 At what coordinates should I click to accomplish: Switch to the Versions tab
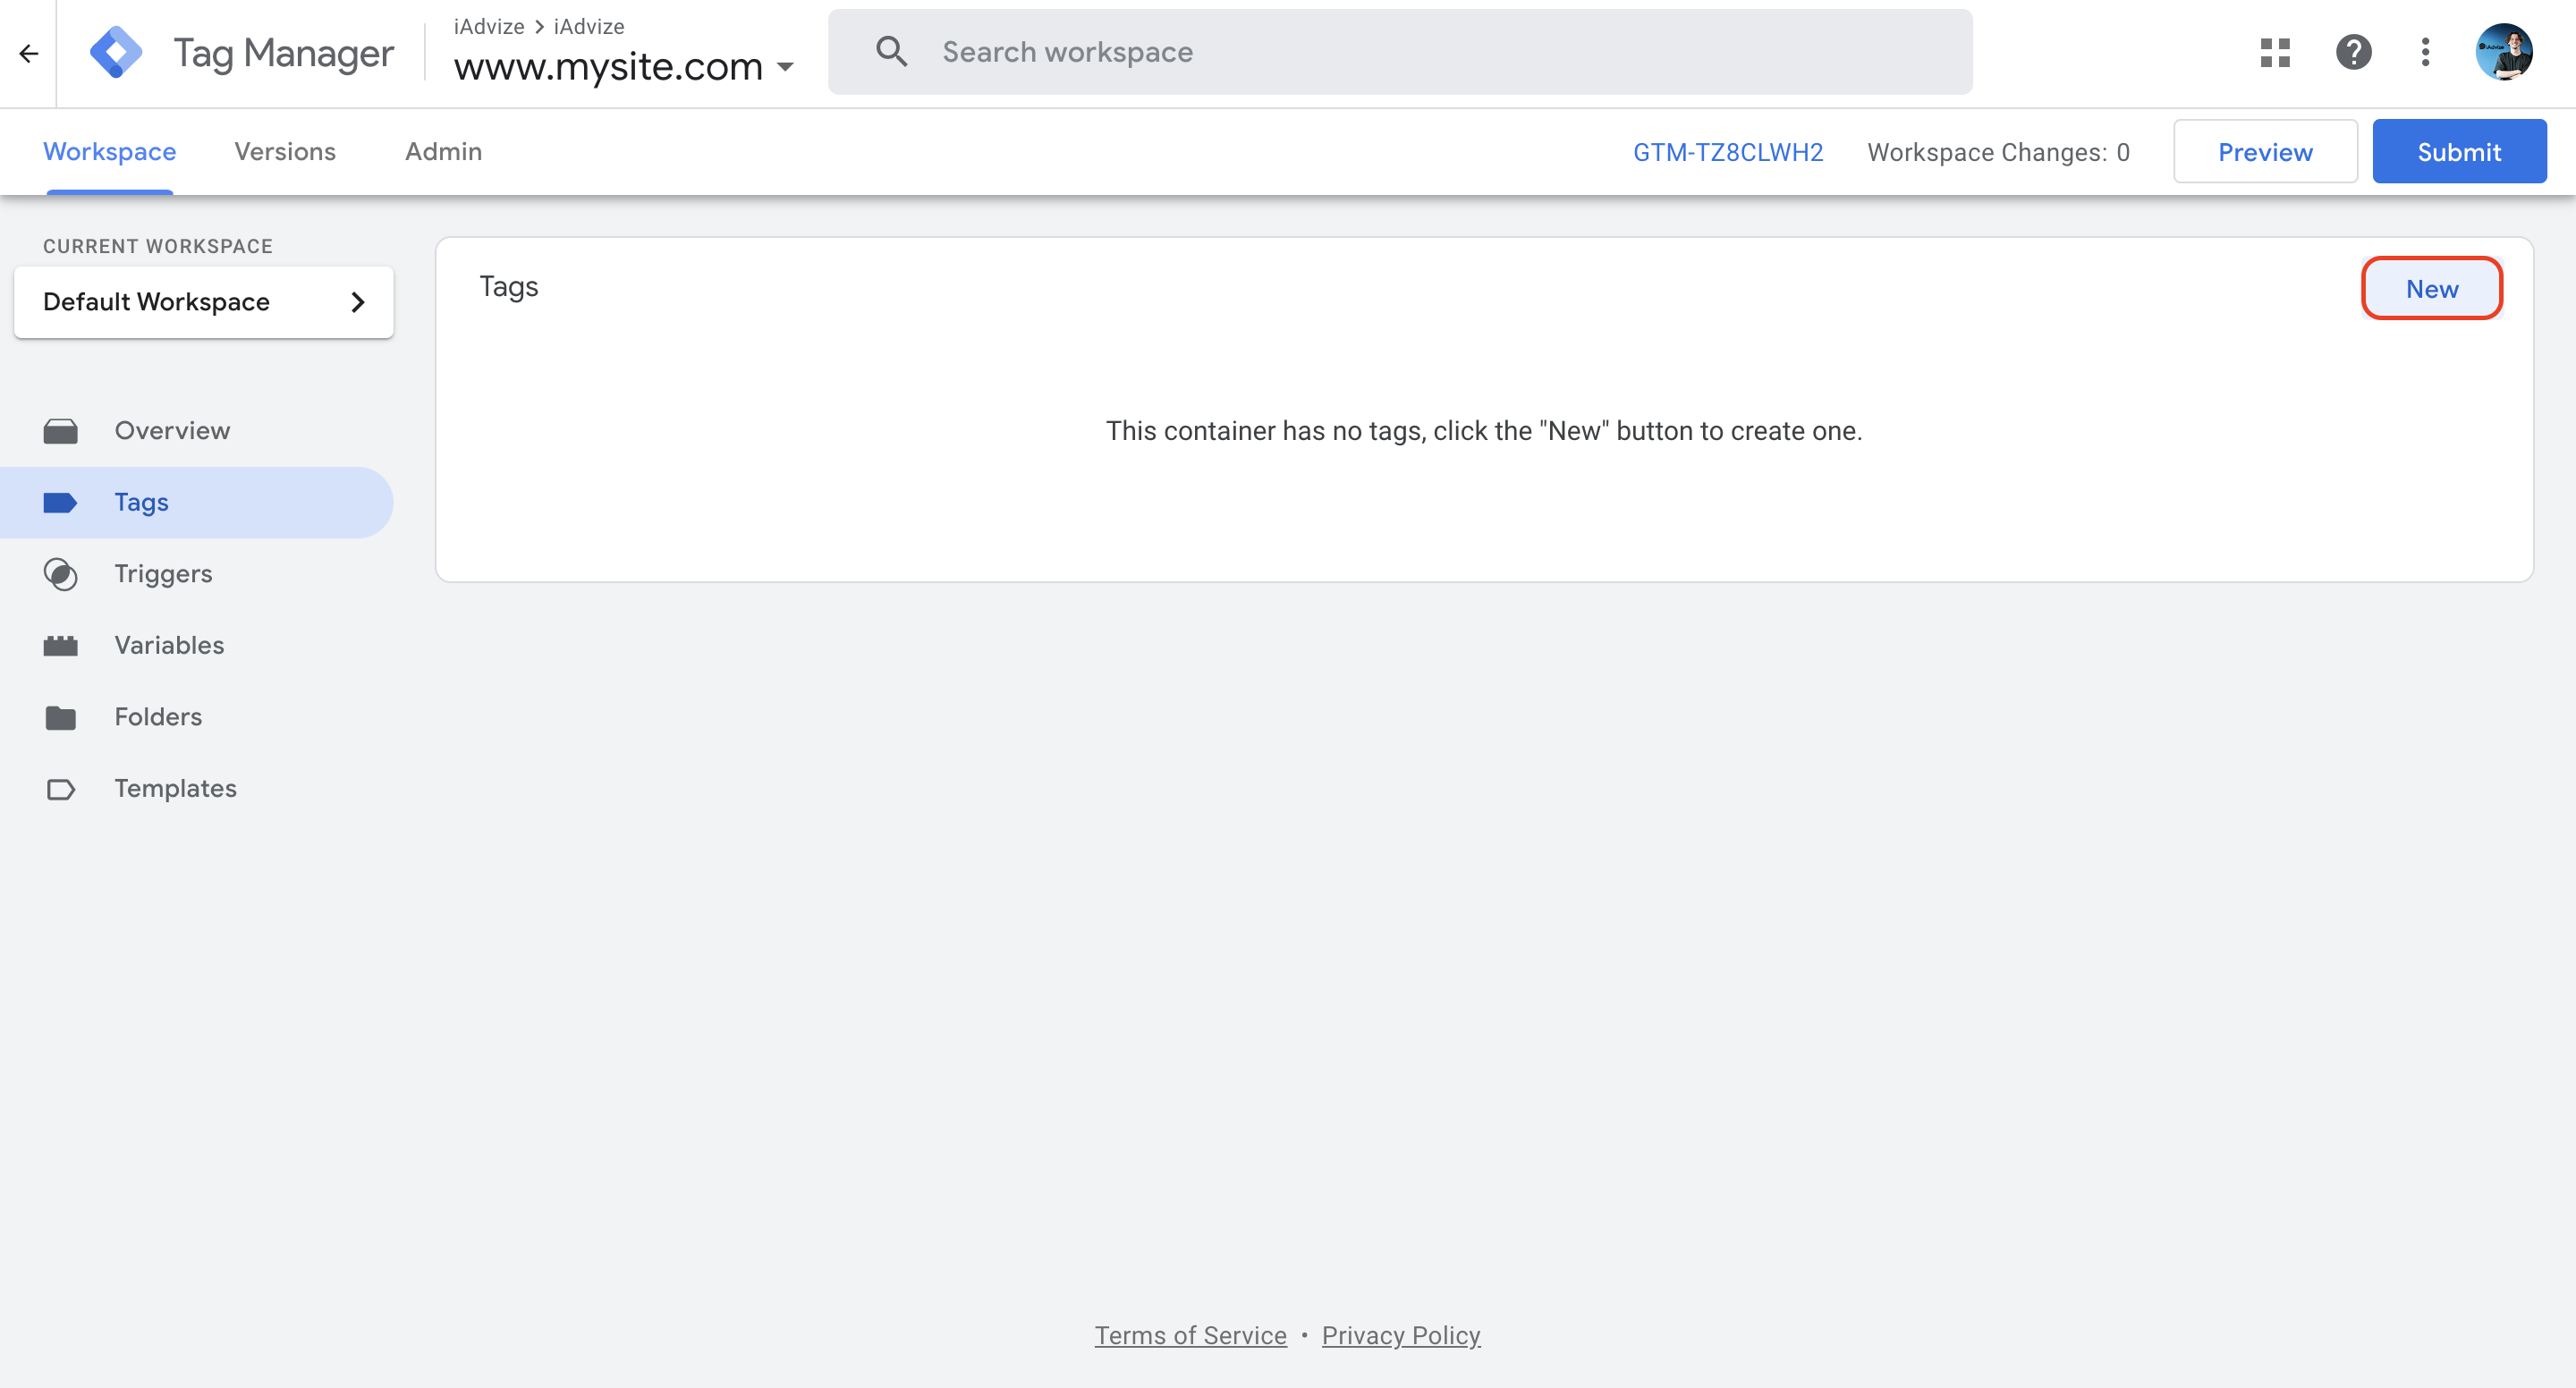coord(285,152)
